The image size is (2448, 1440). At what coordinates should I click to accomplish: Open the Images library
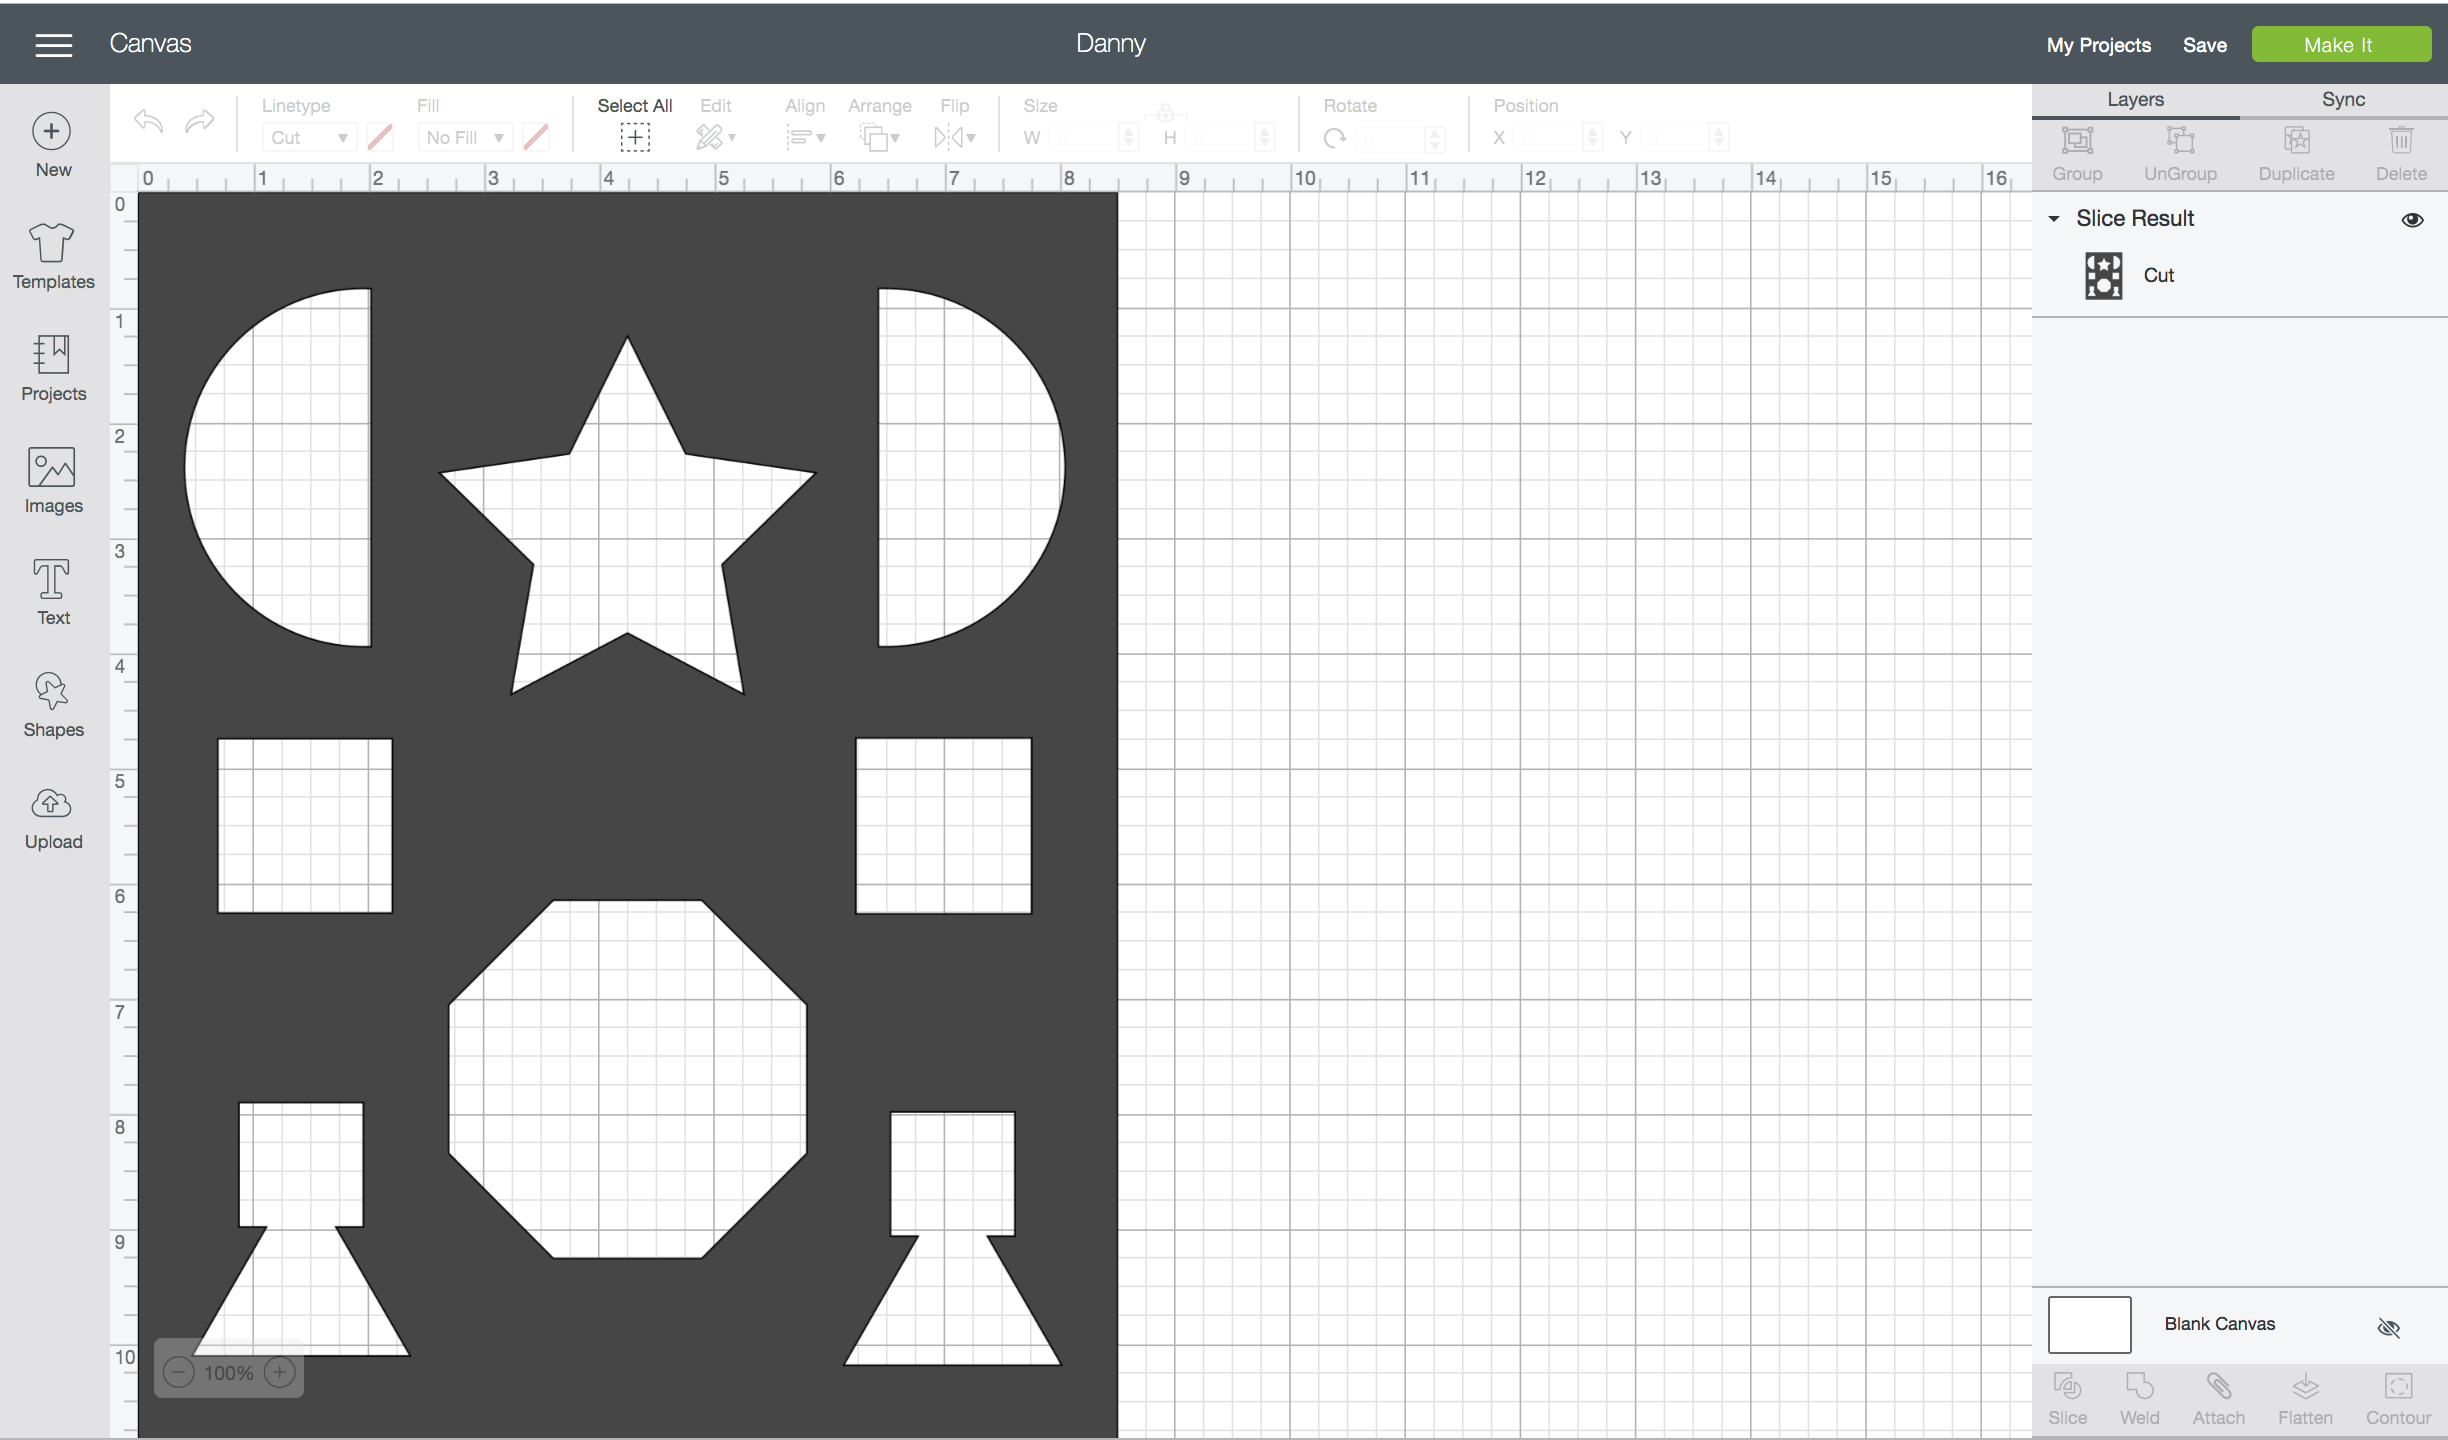[53, 480]
